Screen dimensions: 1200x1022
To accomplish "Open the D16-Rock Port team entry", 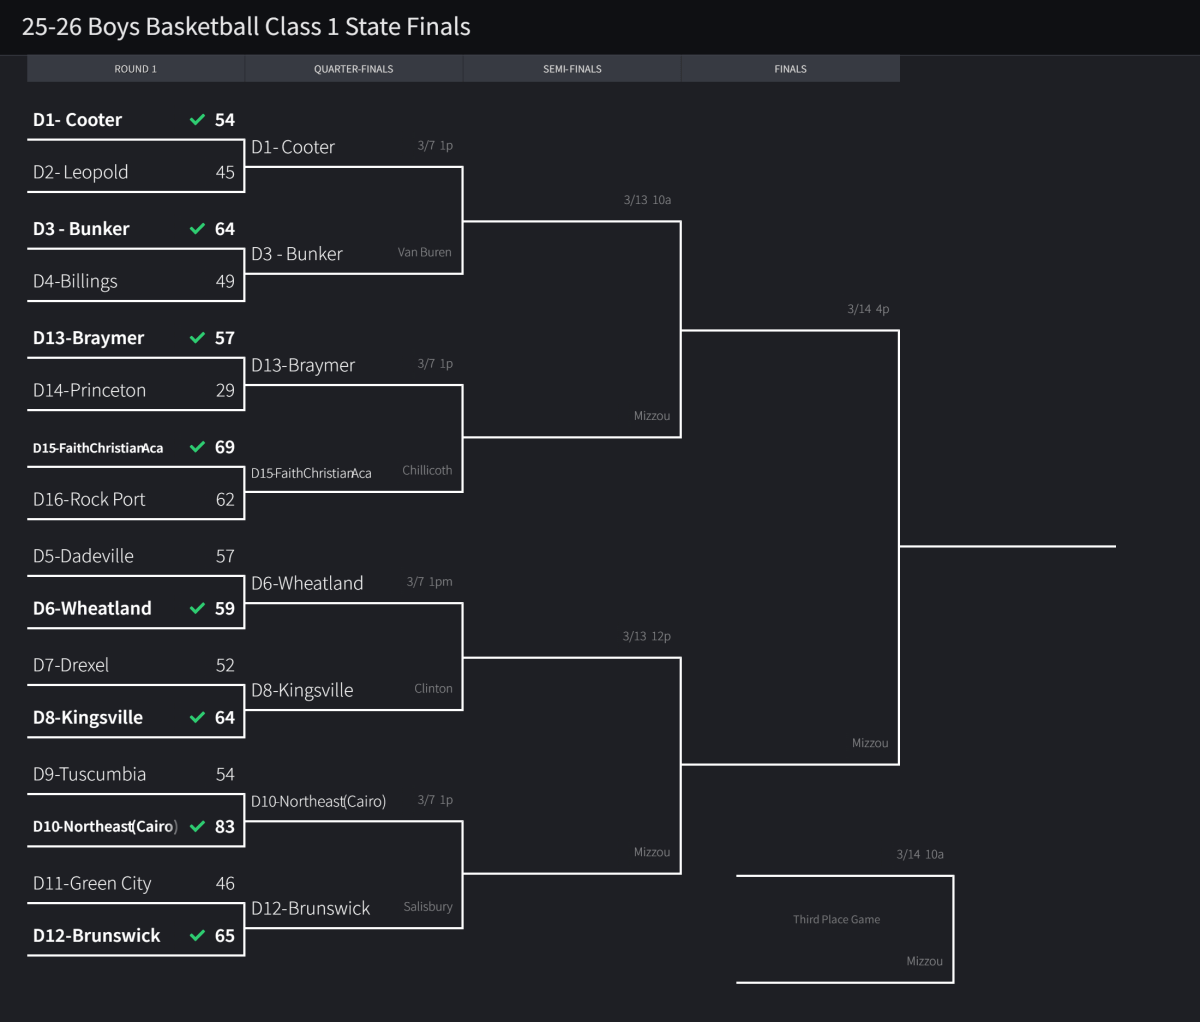I will coord(89,499).
